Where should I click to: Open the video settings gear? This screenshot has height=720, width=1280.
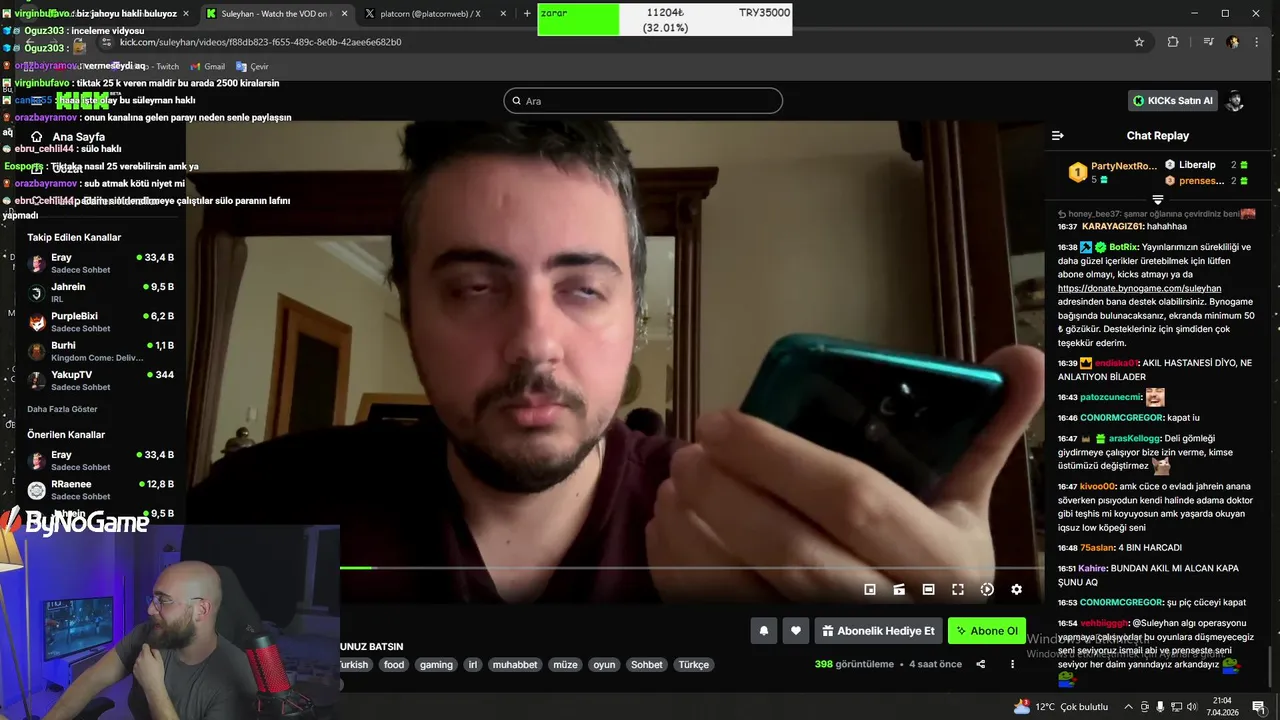point(1016,590)
